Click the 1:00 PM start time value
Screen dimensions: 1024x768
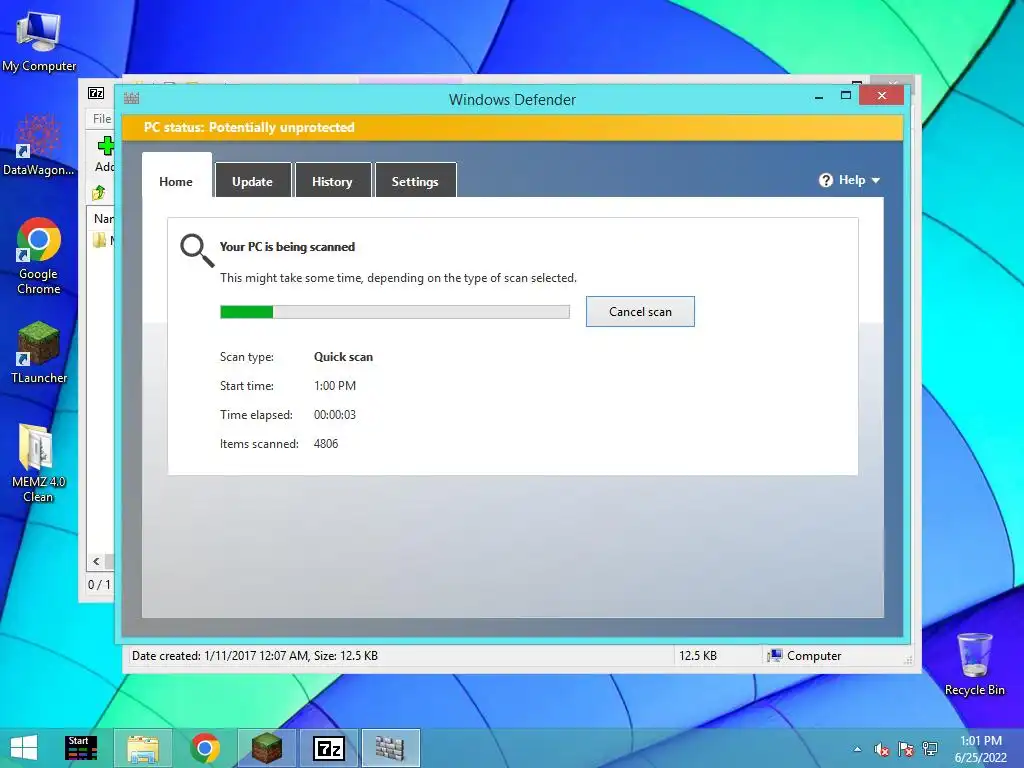pos(335,385)
